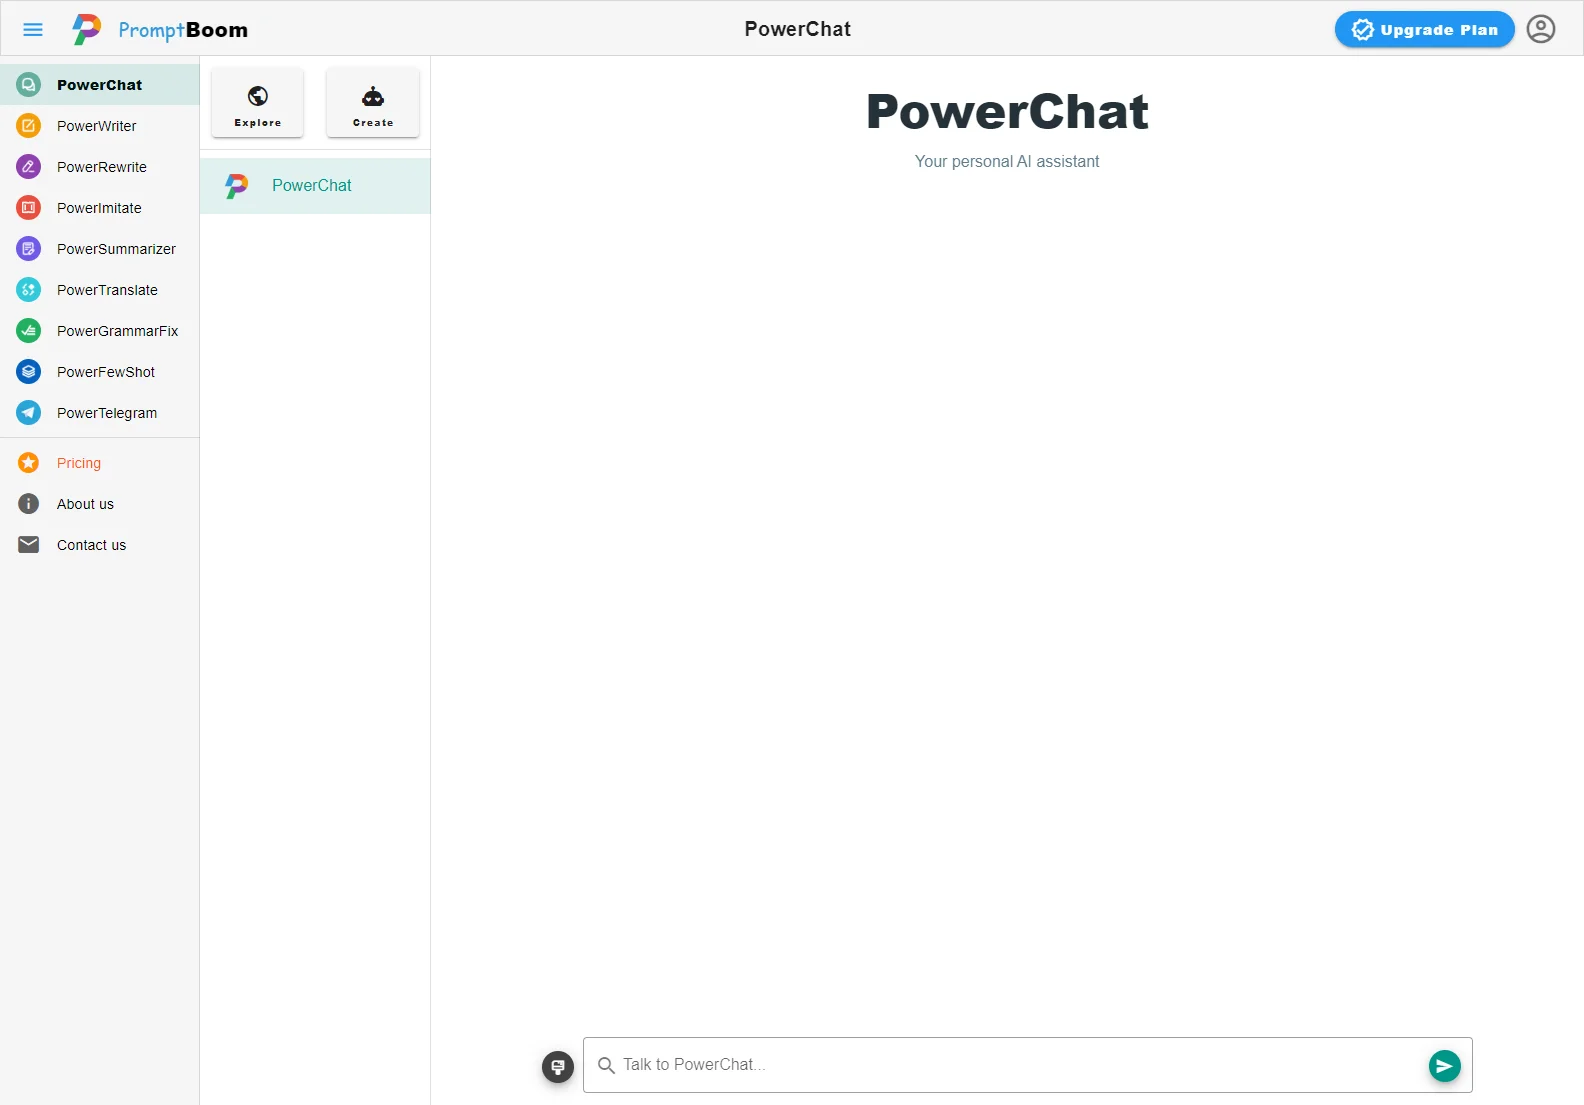Viewport: 1584px width, 1105px height.
Task: Click the PowerChat conversation logo icon
Action: coord(237,186)
